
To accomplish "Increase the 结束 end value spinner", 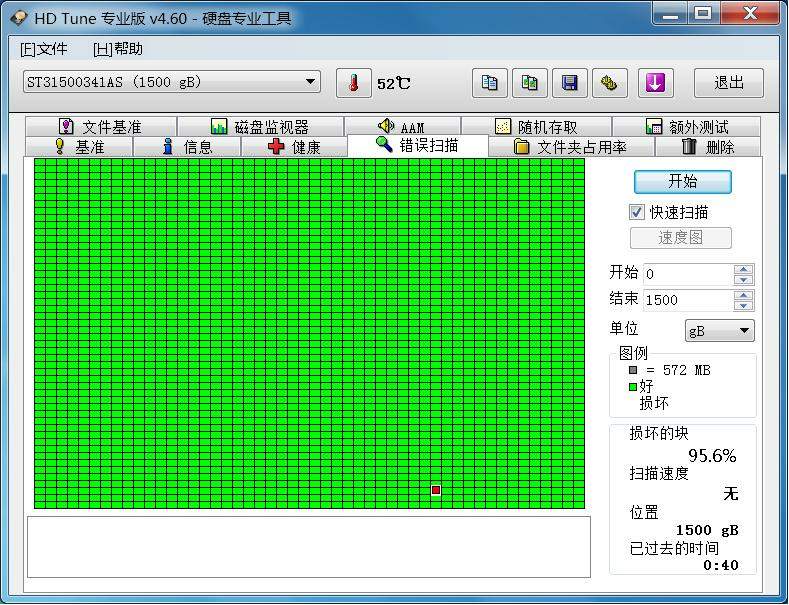I will (744, 295).
